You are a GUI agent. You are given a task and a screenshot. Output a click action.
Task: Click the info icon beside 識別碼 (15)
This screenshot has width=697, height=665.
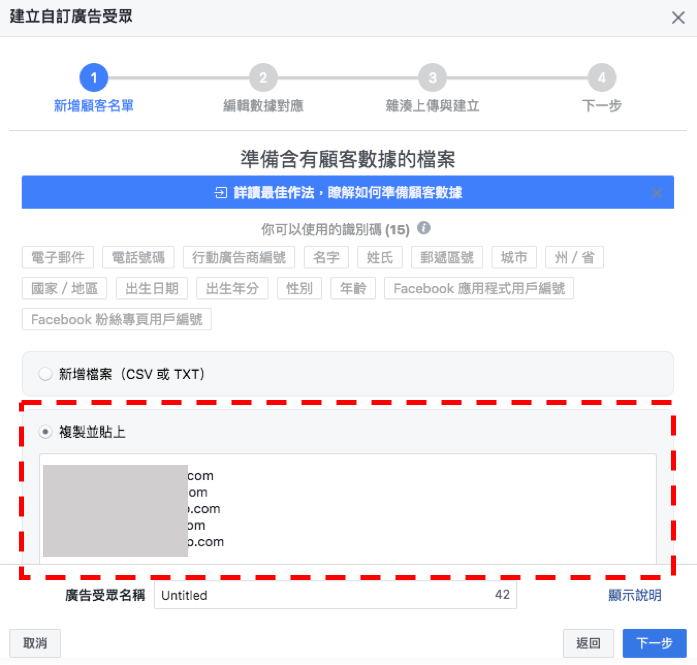424,228
